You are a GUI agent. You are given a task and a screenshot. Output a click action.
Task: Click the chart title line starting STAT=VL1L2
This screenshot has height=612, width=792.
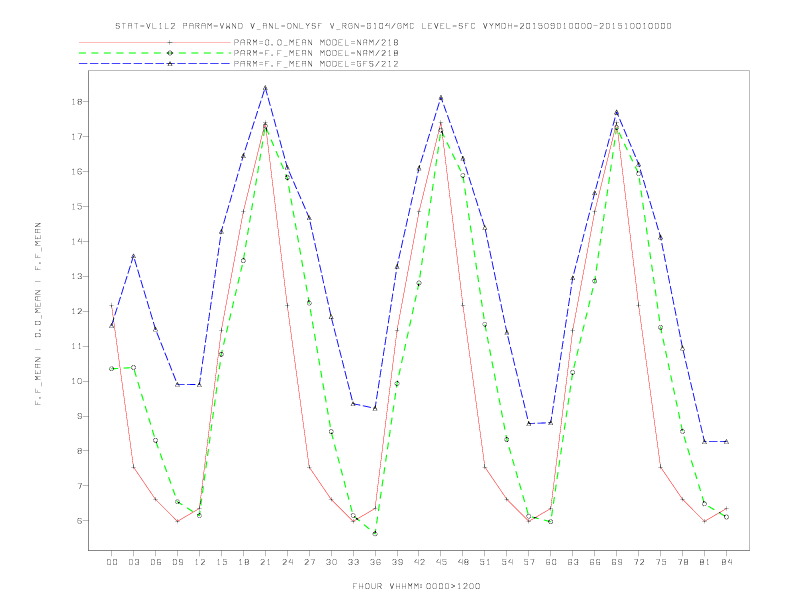[393, 26]
